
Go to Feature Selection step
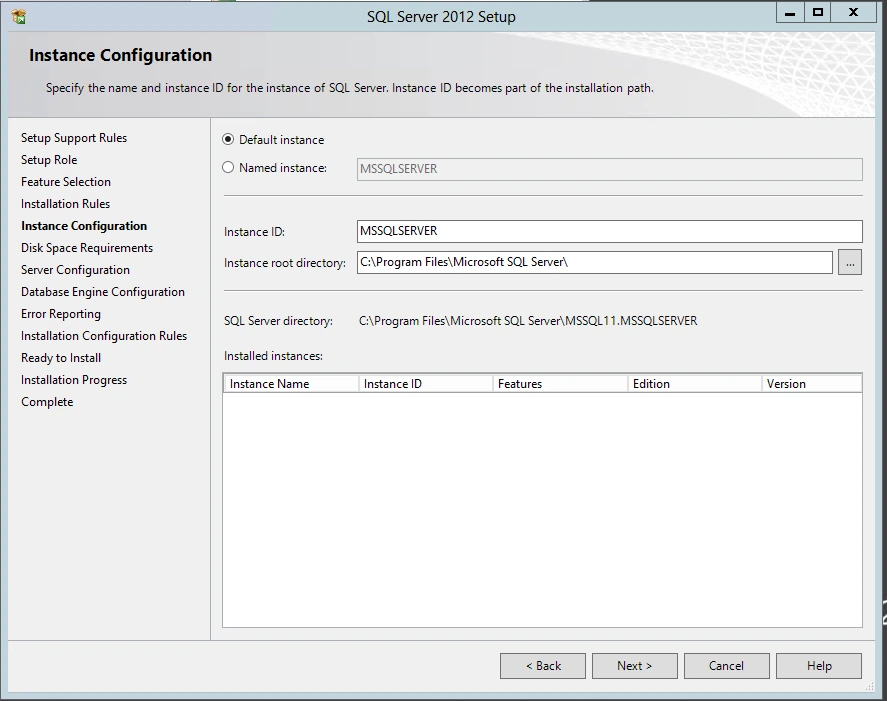[x=66, y=182]
